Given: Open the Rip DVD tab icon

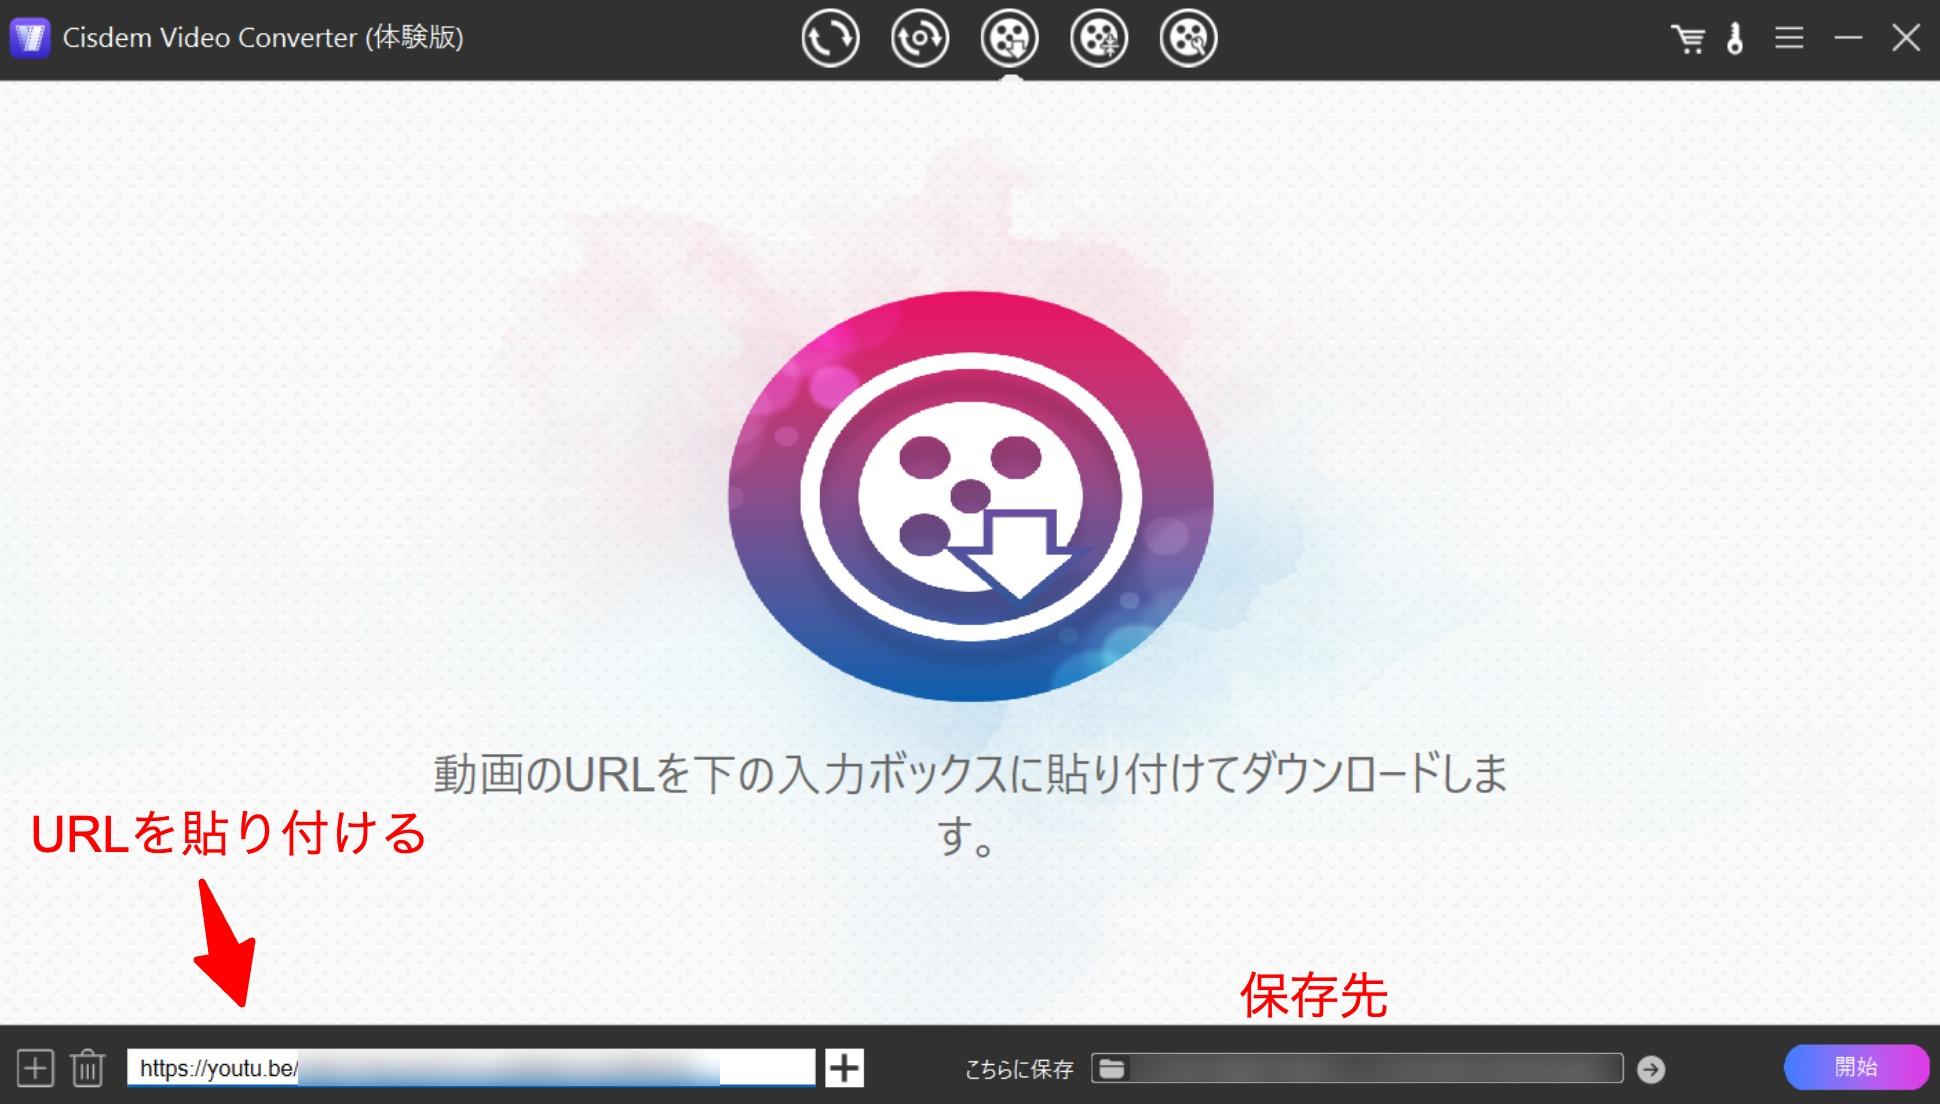Looking at the screenshot, I should (919, 38).
